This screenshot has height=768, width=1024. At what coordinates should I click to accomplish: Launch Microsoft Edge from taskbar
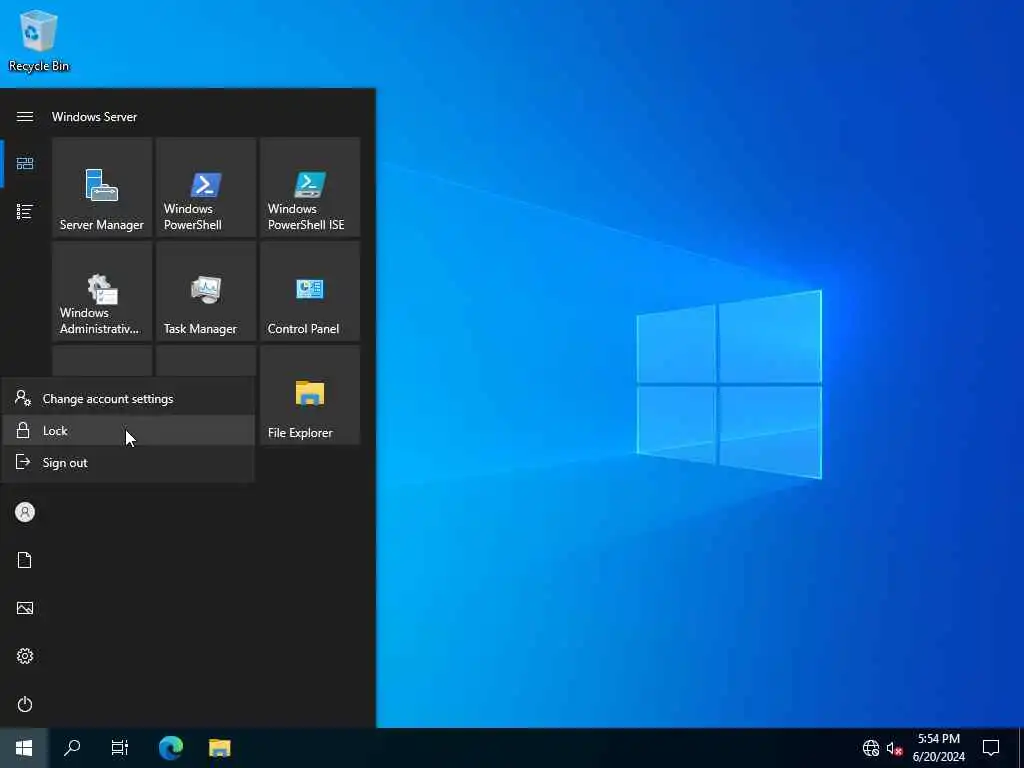171,748
